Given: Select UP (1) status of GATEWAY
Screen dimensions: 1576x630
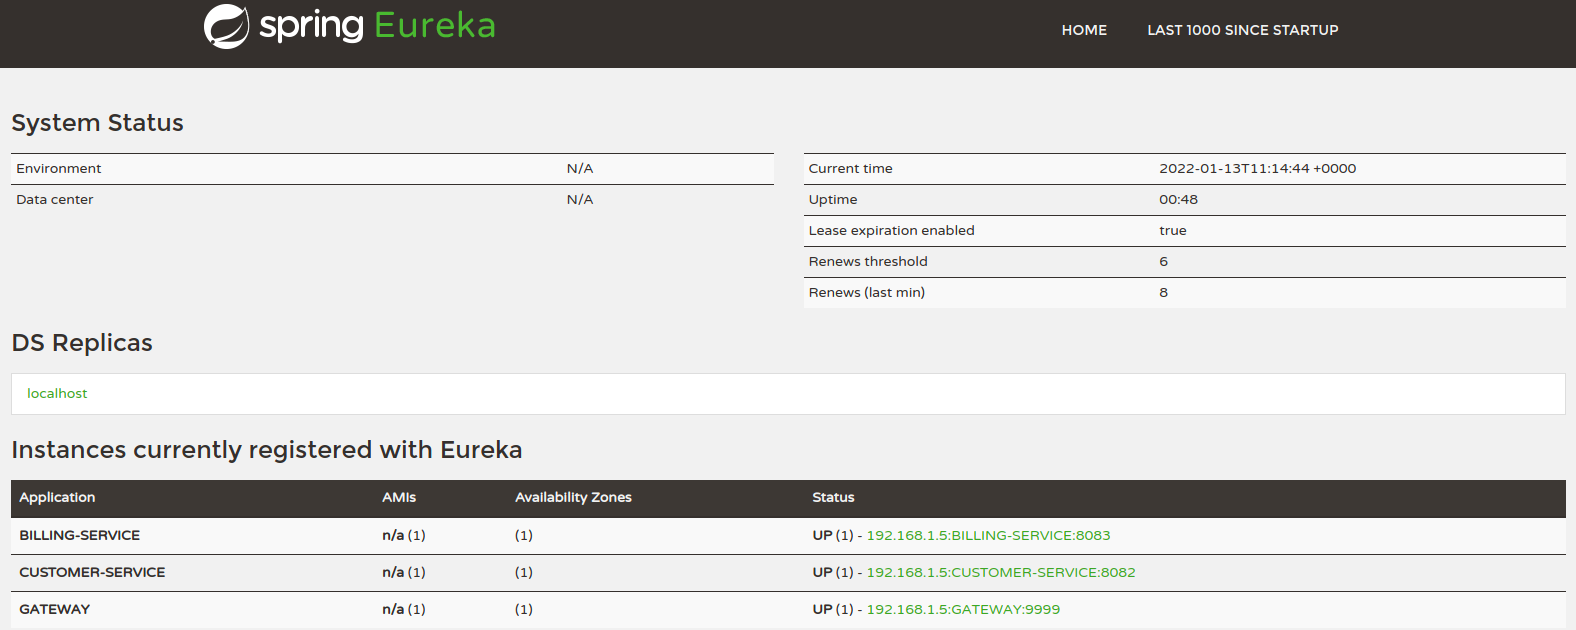Looking at the screenshot, I should 833,610.
